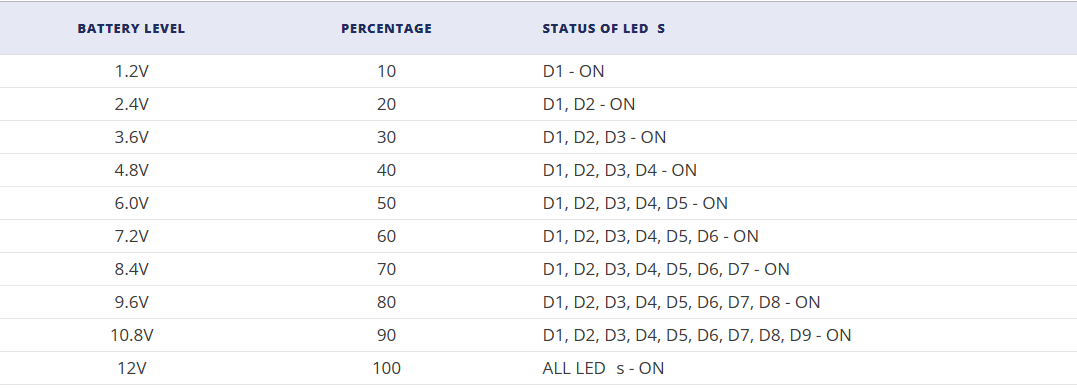Click the percentage value 50

point(387,203)
